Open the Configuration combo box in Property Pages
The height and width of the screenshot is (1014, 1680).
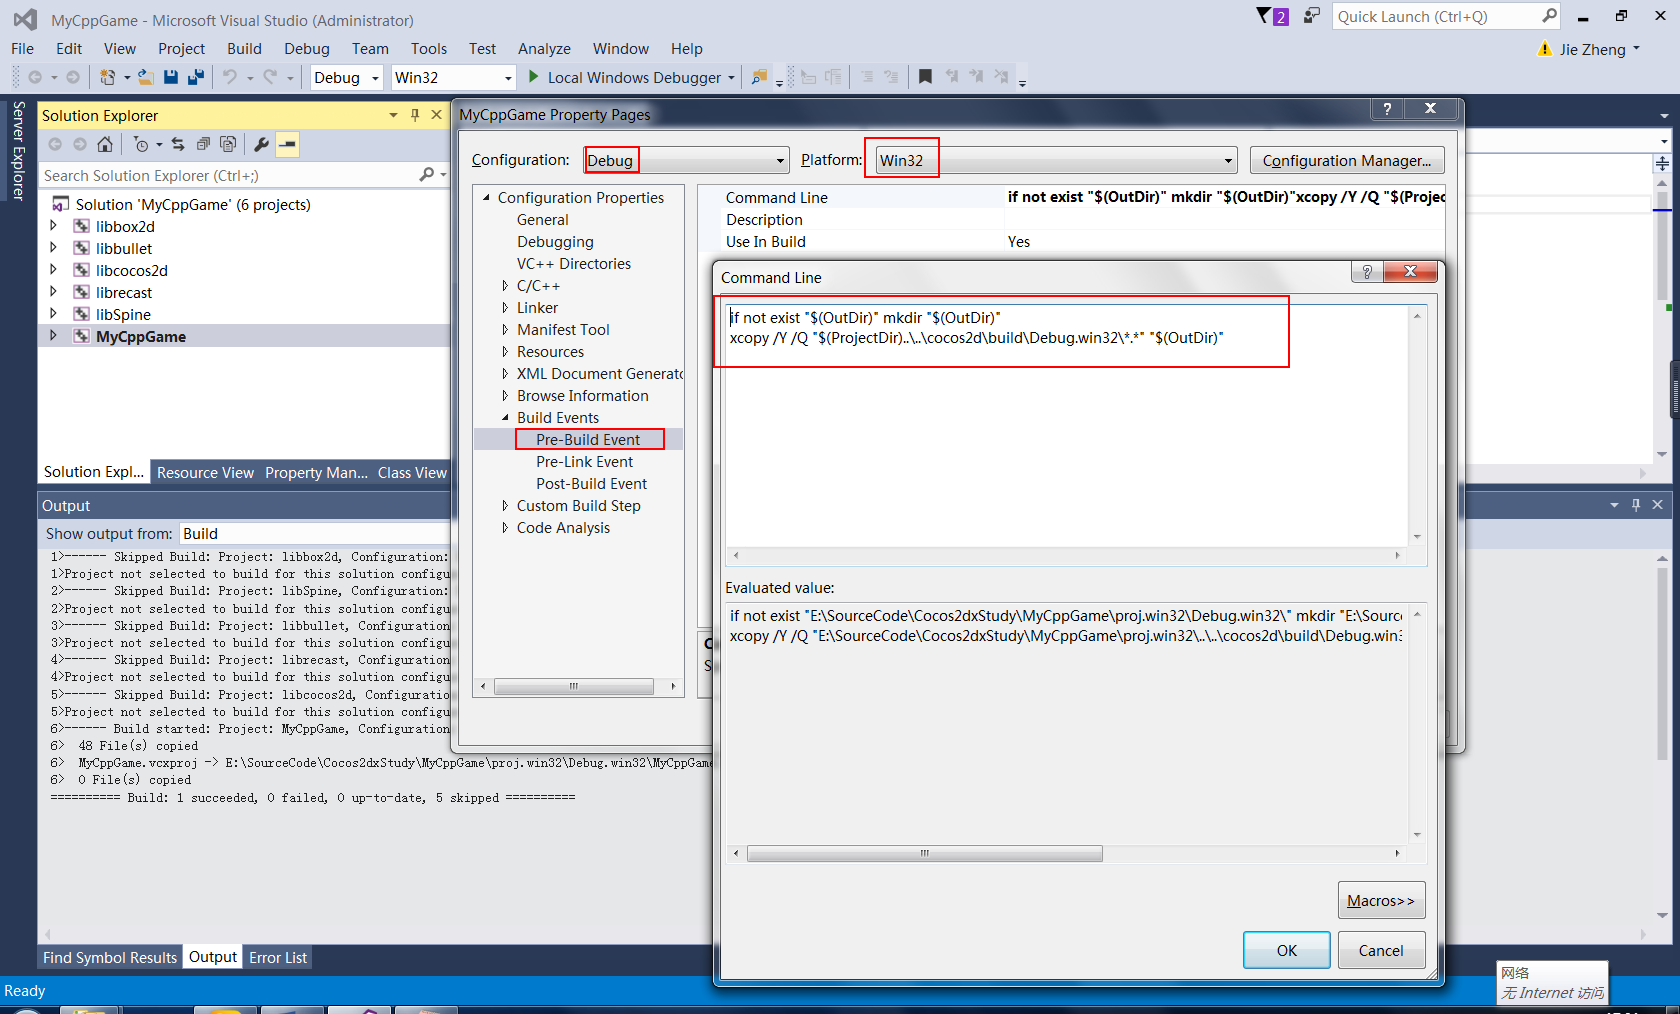[x=687, y=160]
